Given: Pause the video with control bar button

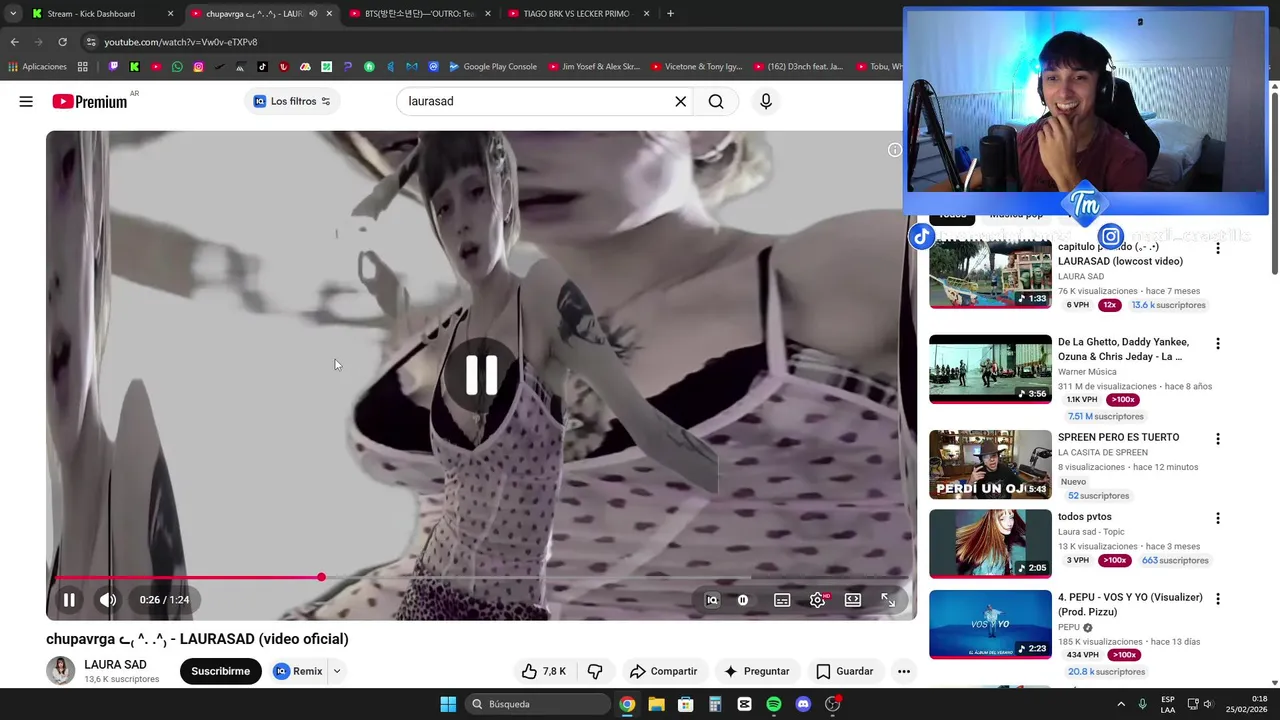Looking at the screenshot, I should pyautogui.click(x=69, y=600).
